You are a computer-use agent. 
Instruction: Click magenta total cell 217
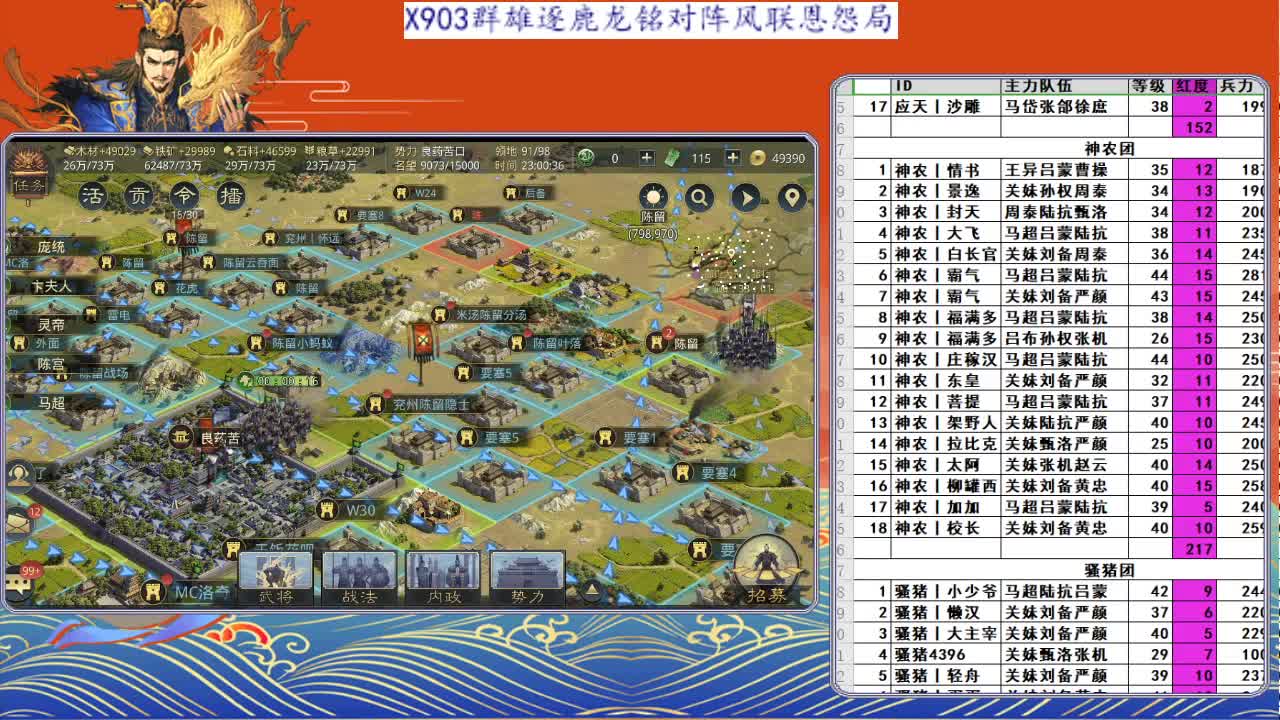pos(1194,548)
